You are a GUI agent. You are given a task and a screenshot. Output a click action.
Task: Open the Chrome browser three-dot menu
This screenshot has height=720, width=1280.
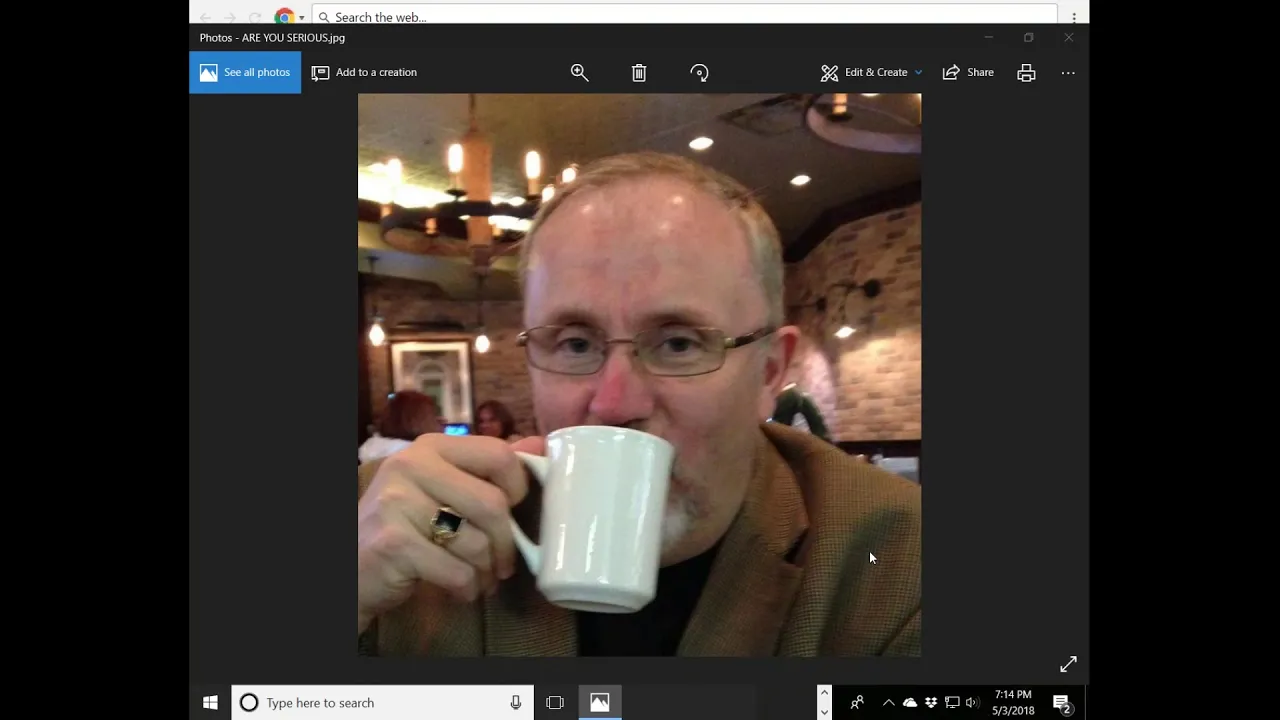(1074, 17)
